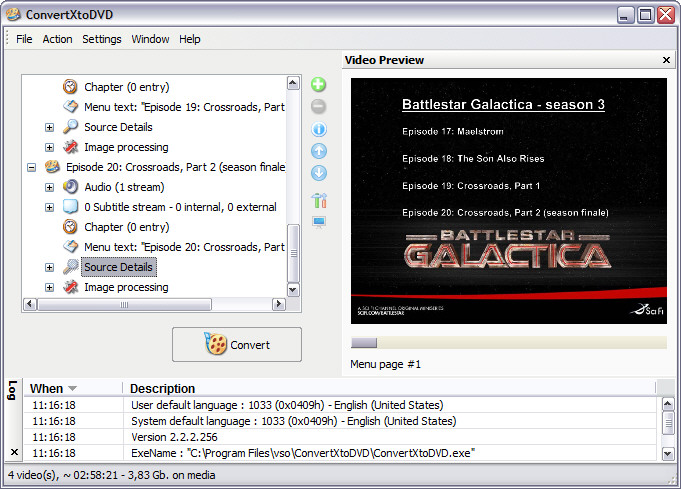Click Episode 17: Maelstrom in preview
The width and height of the screenshot is (681, 489).
pos(453,132)
